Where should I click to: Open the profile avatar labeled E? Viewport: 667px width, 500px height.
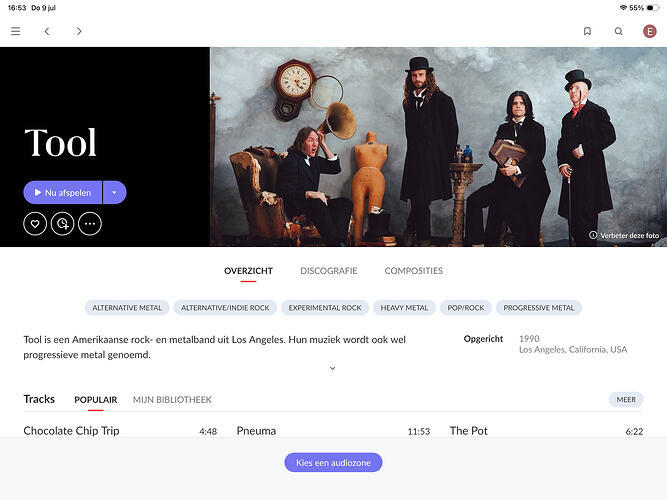click(650, 31)
